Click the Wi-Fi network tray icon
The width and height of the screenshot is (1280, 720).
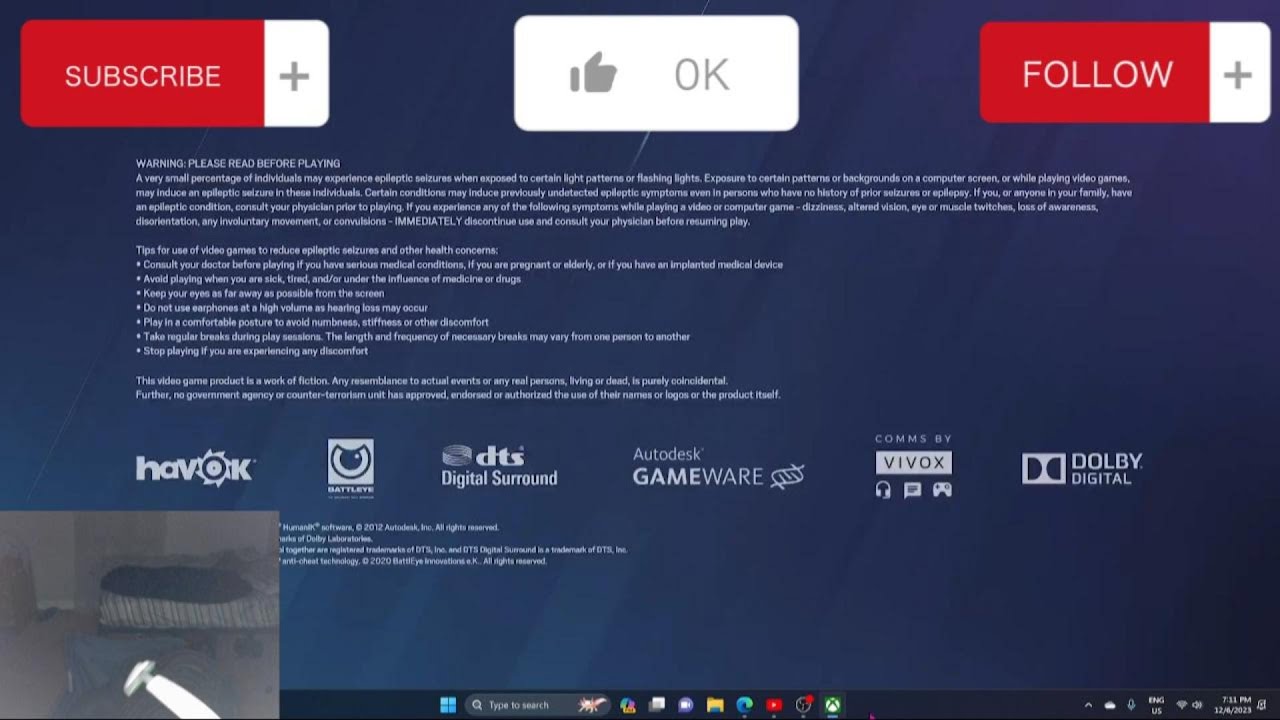pos(1182,705)
